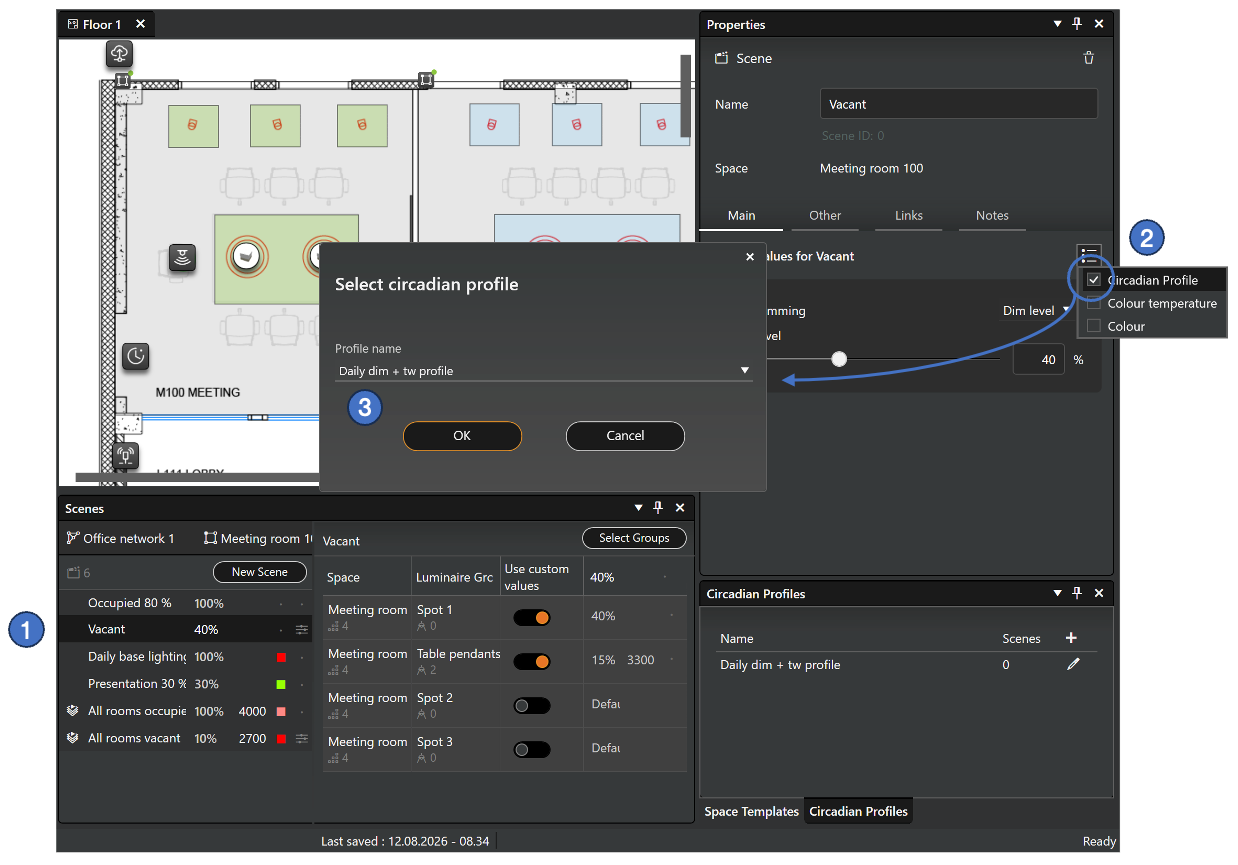The image size is (1238, 865).
Task: Switch to the Links tab
Action: pos(909,215)
